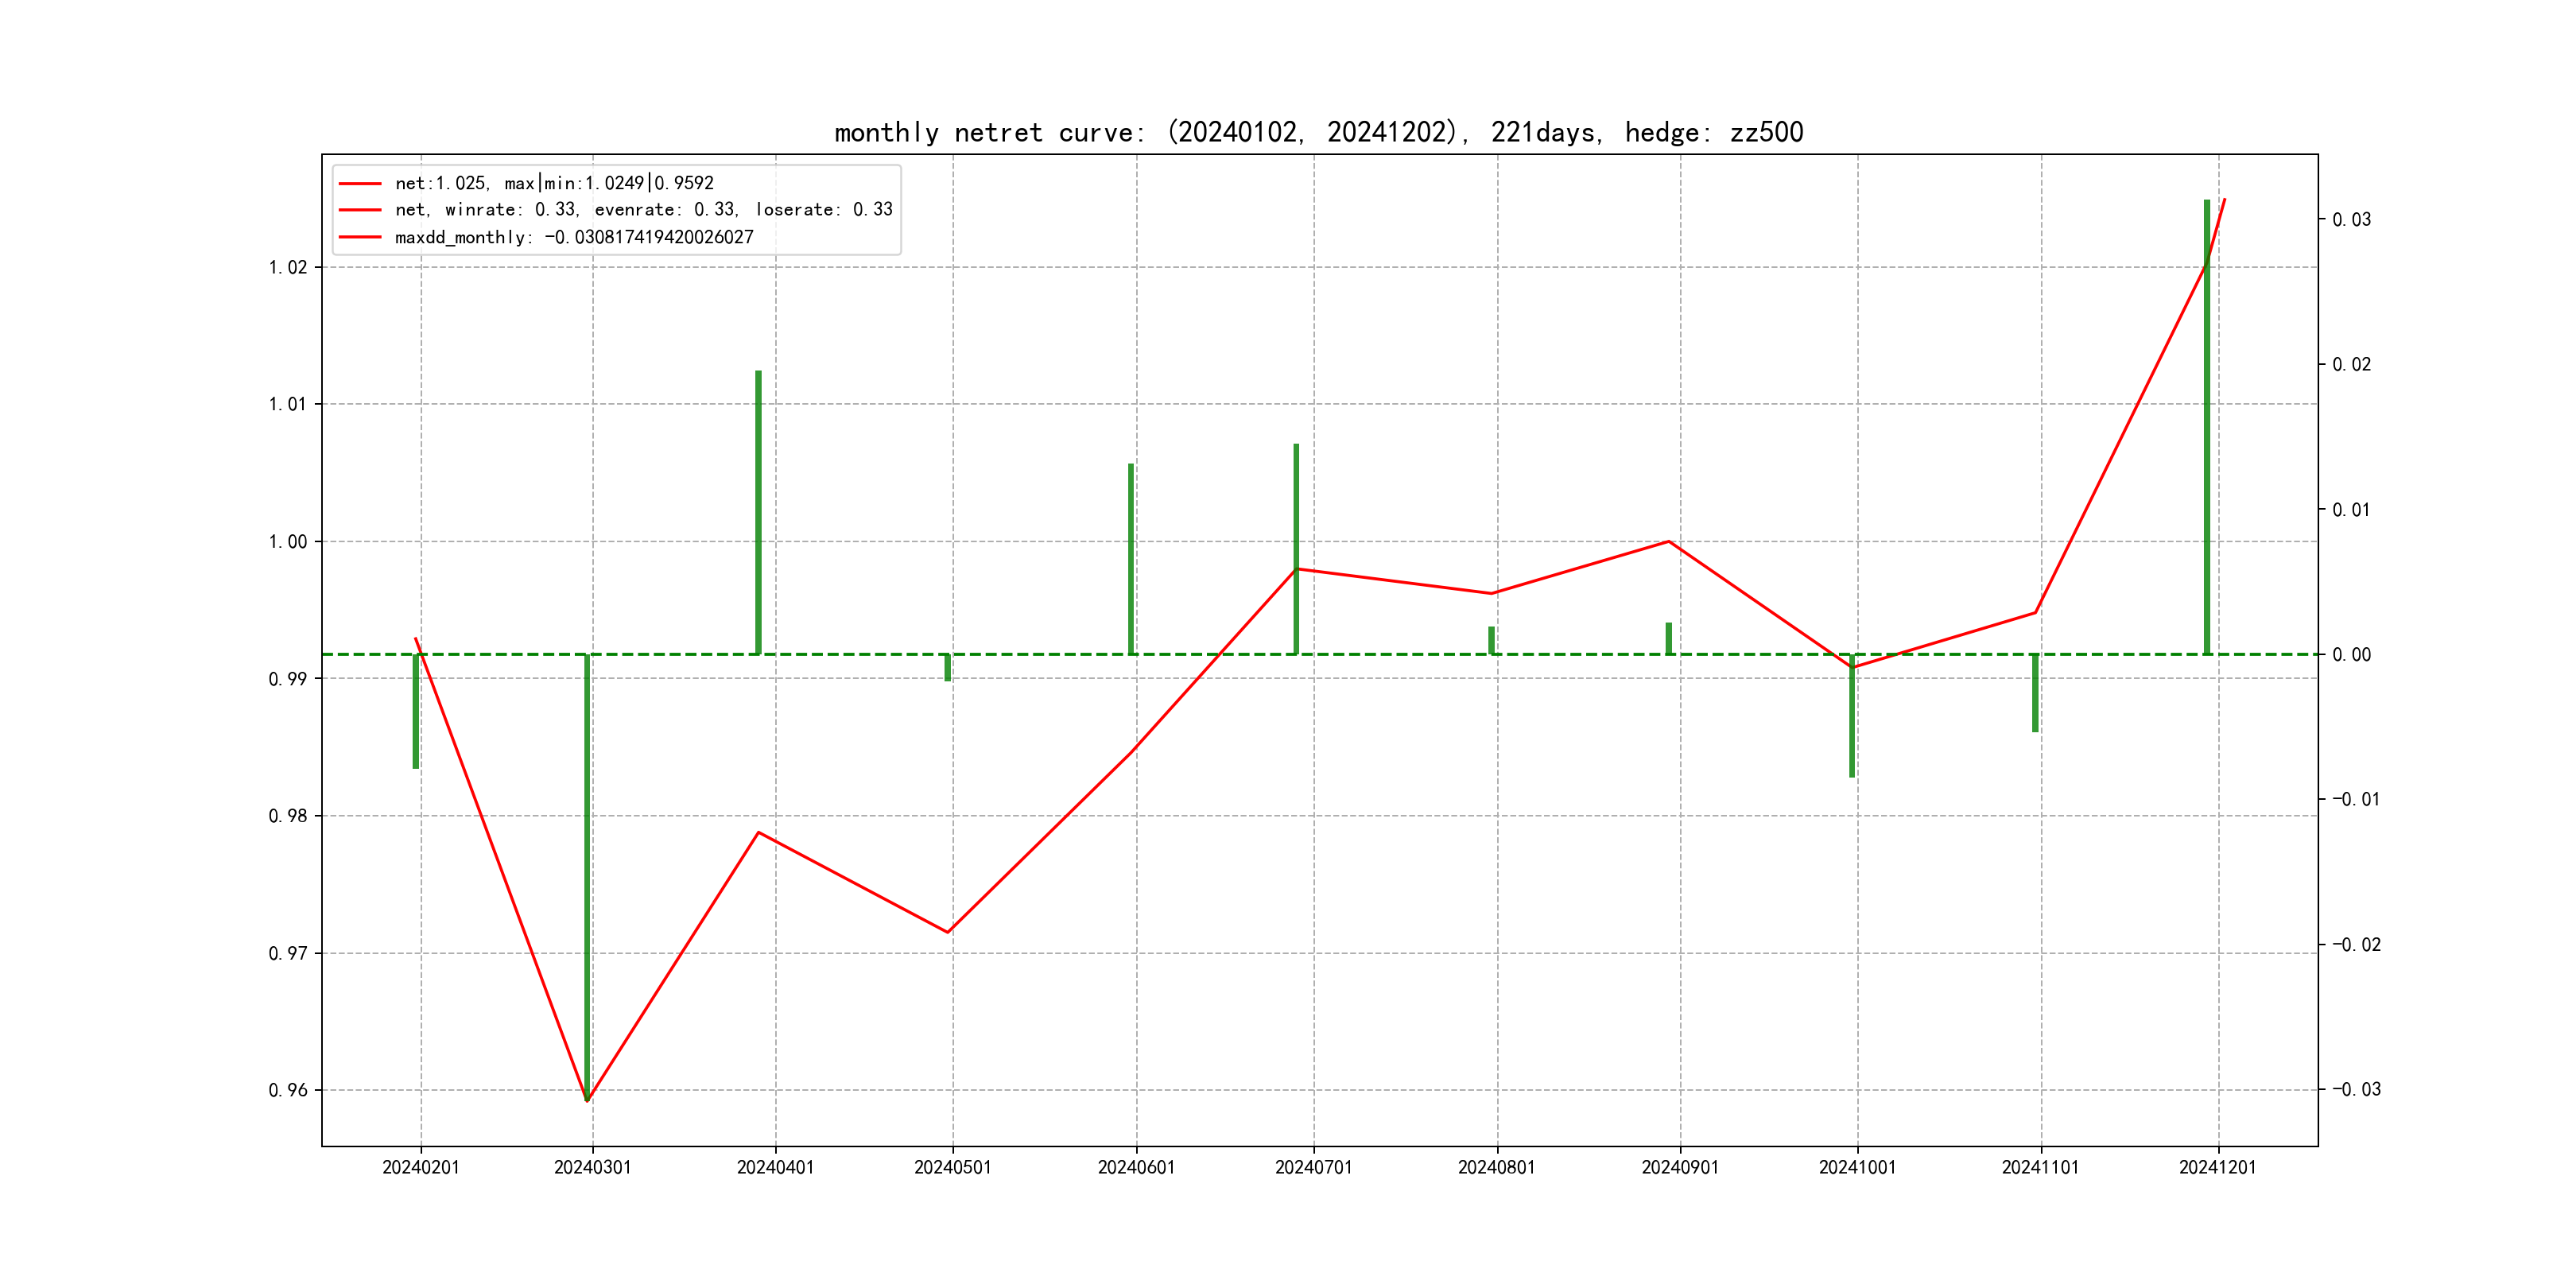Click the left axis 1.00 tick label
Viewport: 2576px width, 1288px height.
[288, 542]
